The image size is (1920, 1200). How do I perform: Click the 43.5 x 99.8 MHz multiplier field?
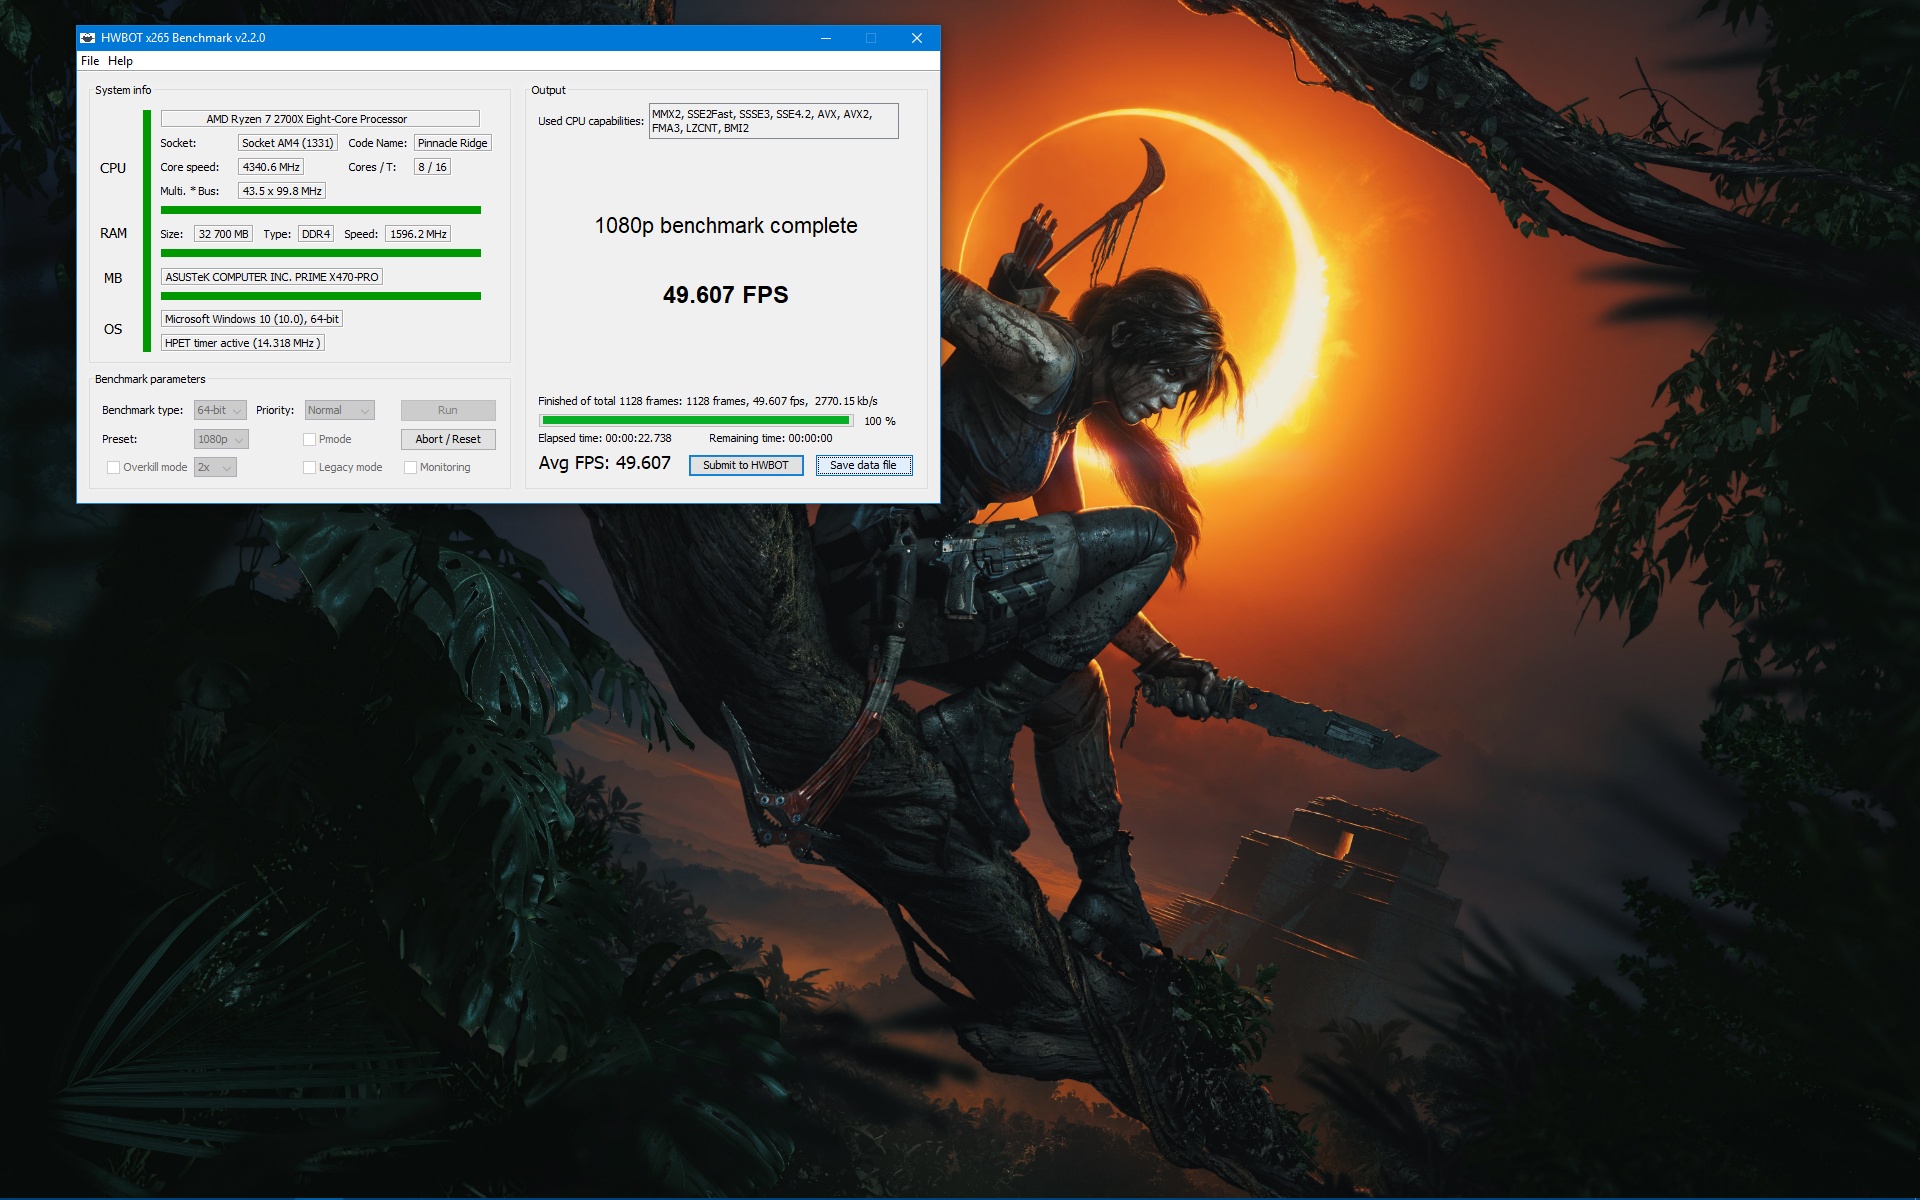click(282, 191)
